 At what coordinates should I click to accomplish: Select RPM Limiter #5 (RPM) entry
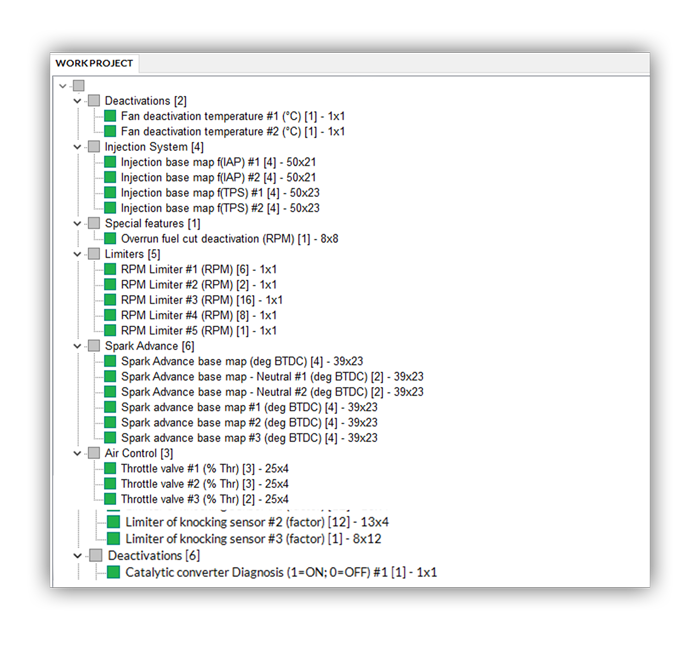click(x=198, y=331)
